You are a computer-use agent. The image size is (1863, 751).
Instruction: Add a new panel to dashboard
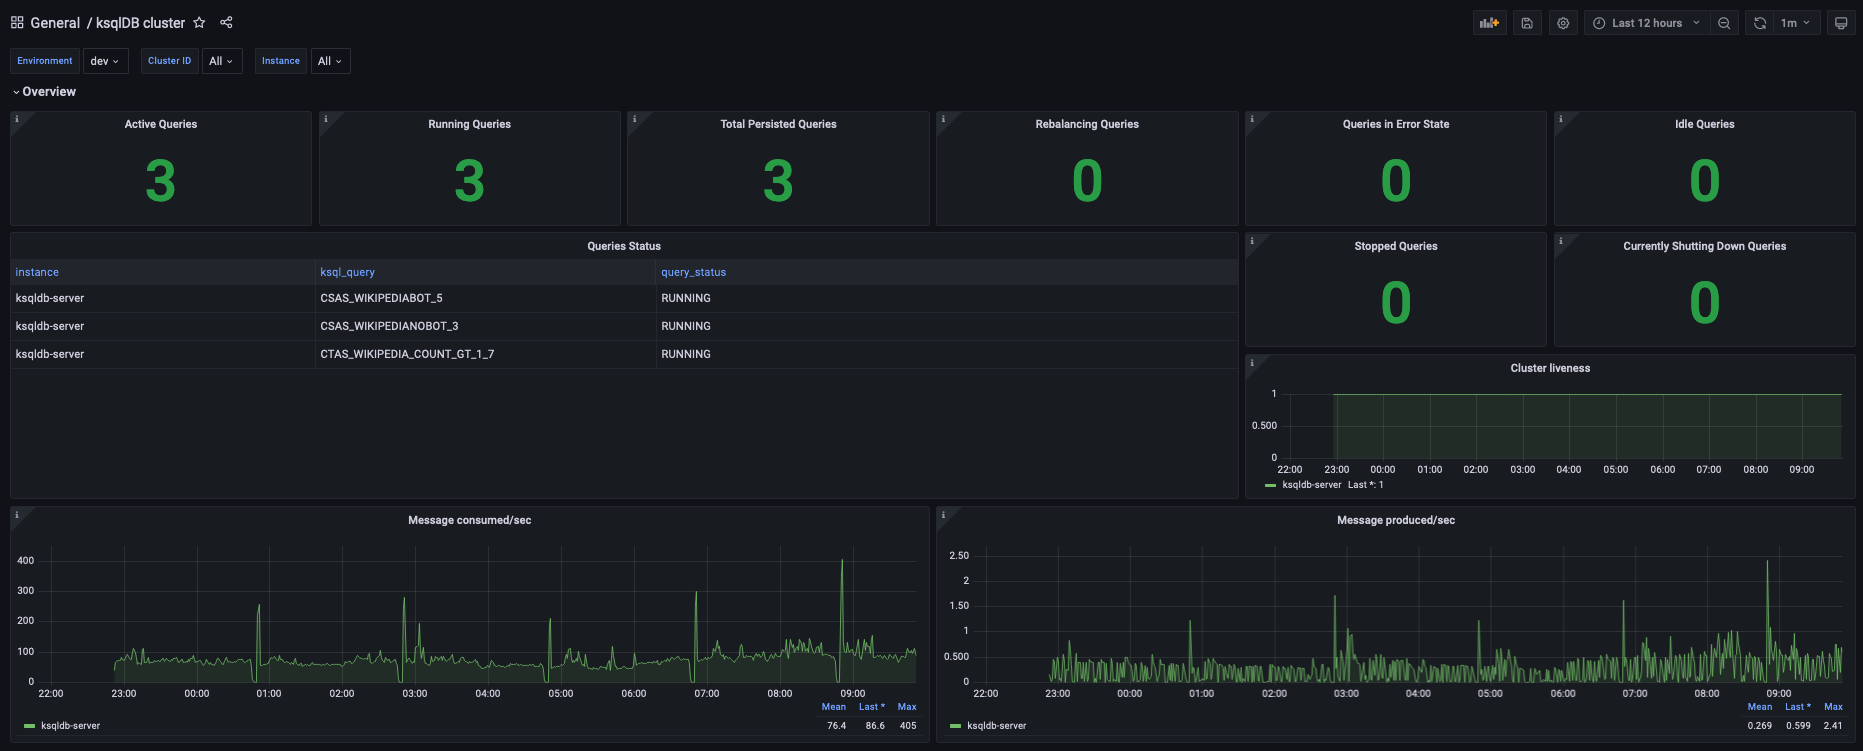tap(1489, 23)
